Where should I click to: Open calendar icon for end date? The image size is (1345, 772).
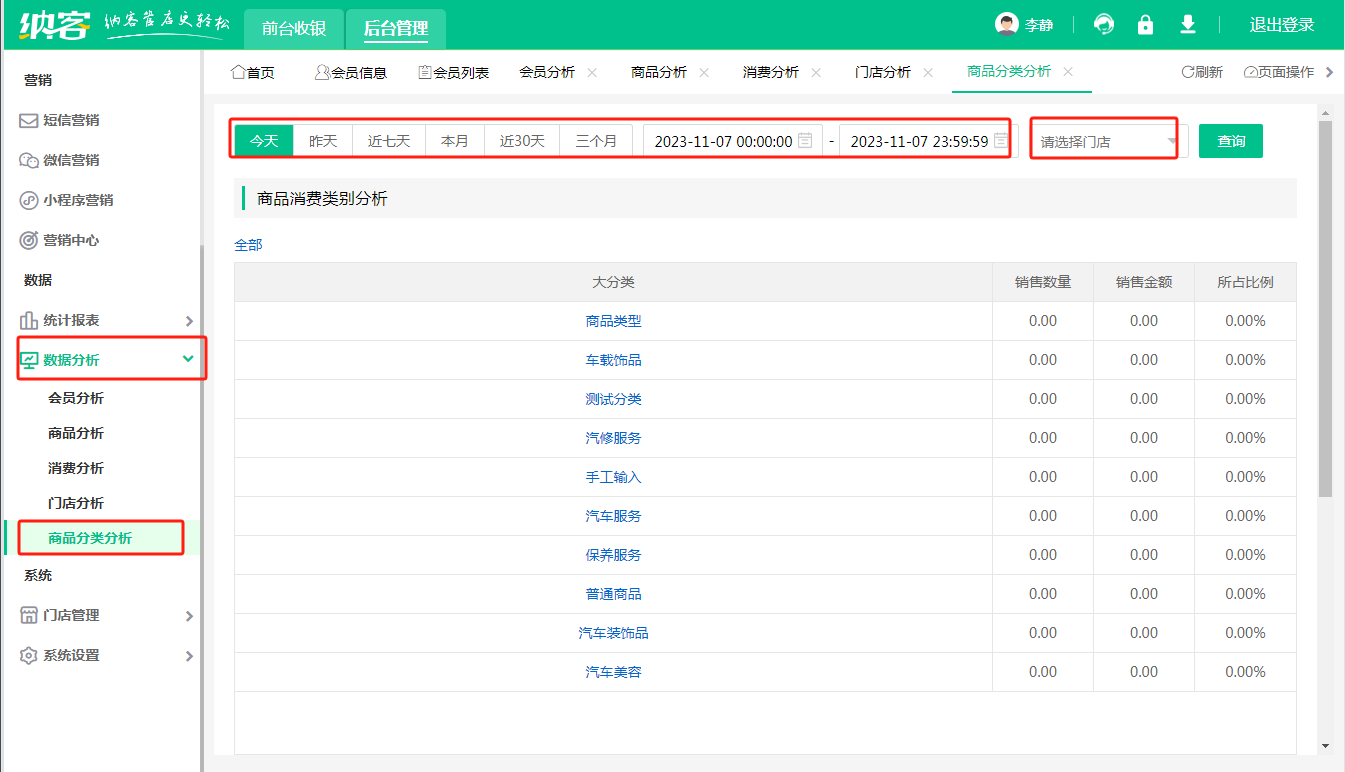[1000, 141]
